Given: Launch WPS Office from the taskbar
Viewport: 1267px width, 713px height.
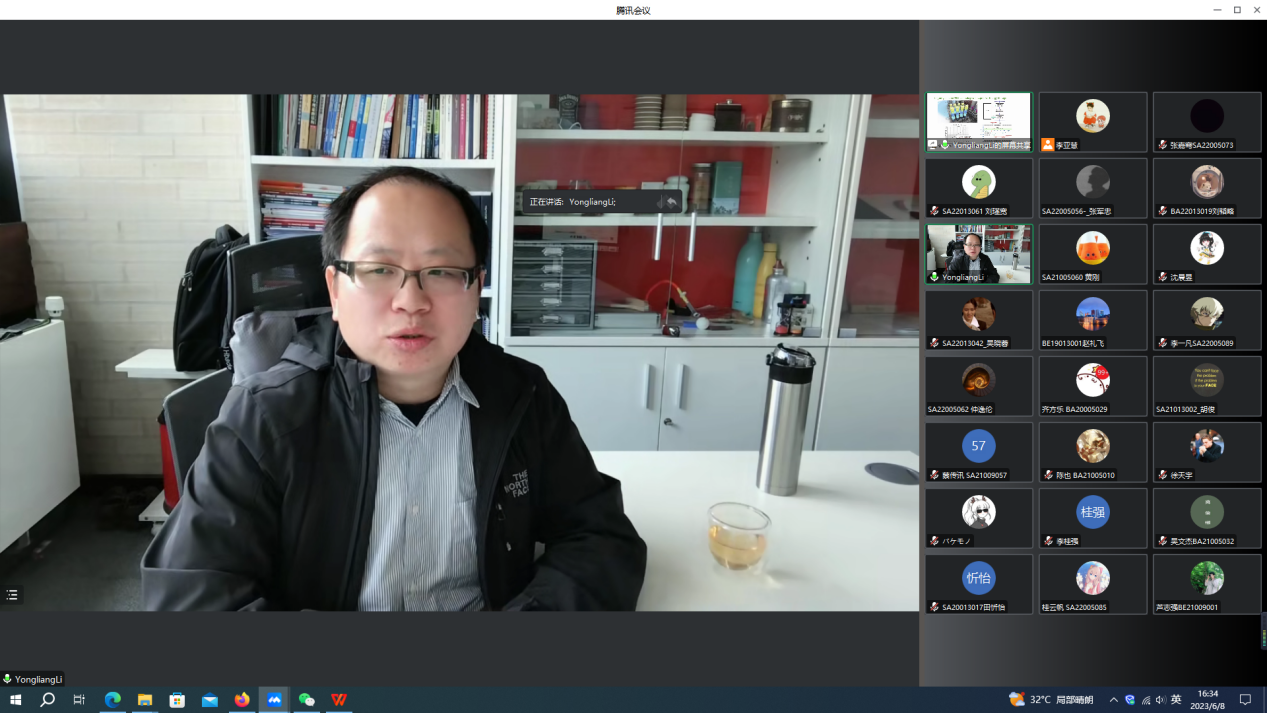Looking at the screenshot, I should pos(339,700).
